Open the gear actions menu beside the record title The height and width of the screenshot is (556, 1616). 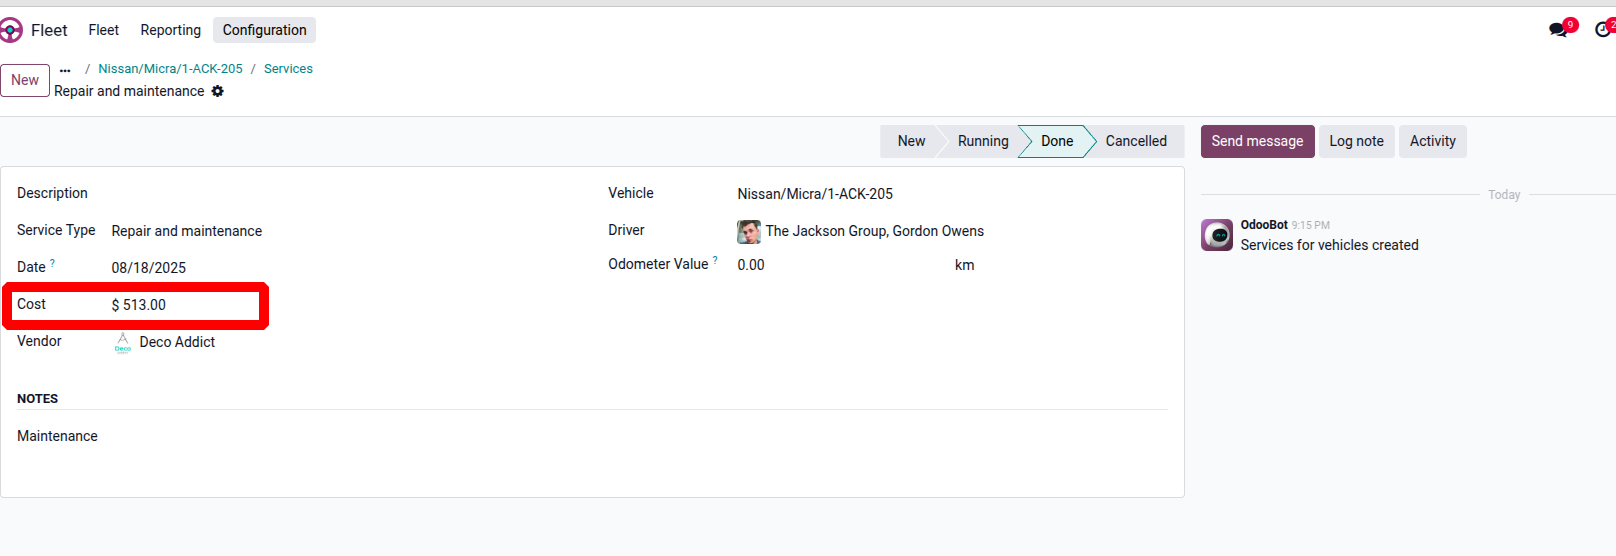point(218,91)
